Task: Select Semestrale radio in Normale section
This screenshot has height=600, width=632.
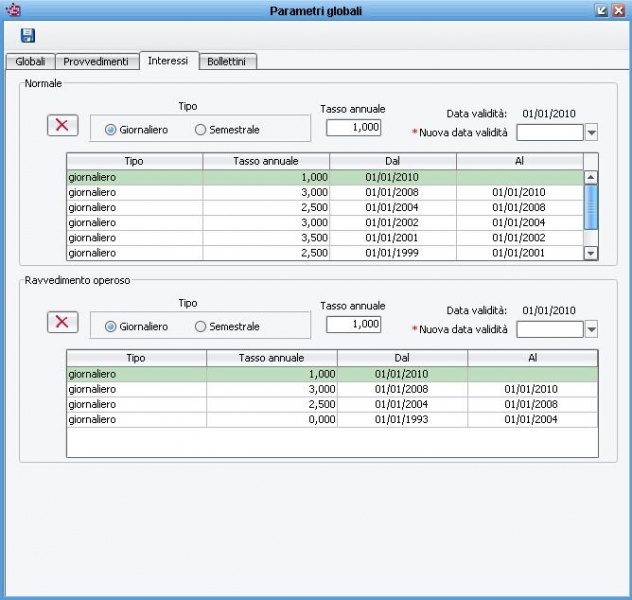Action: pyautogui.click(x=201, y=130)
